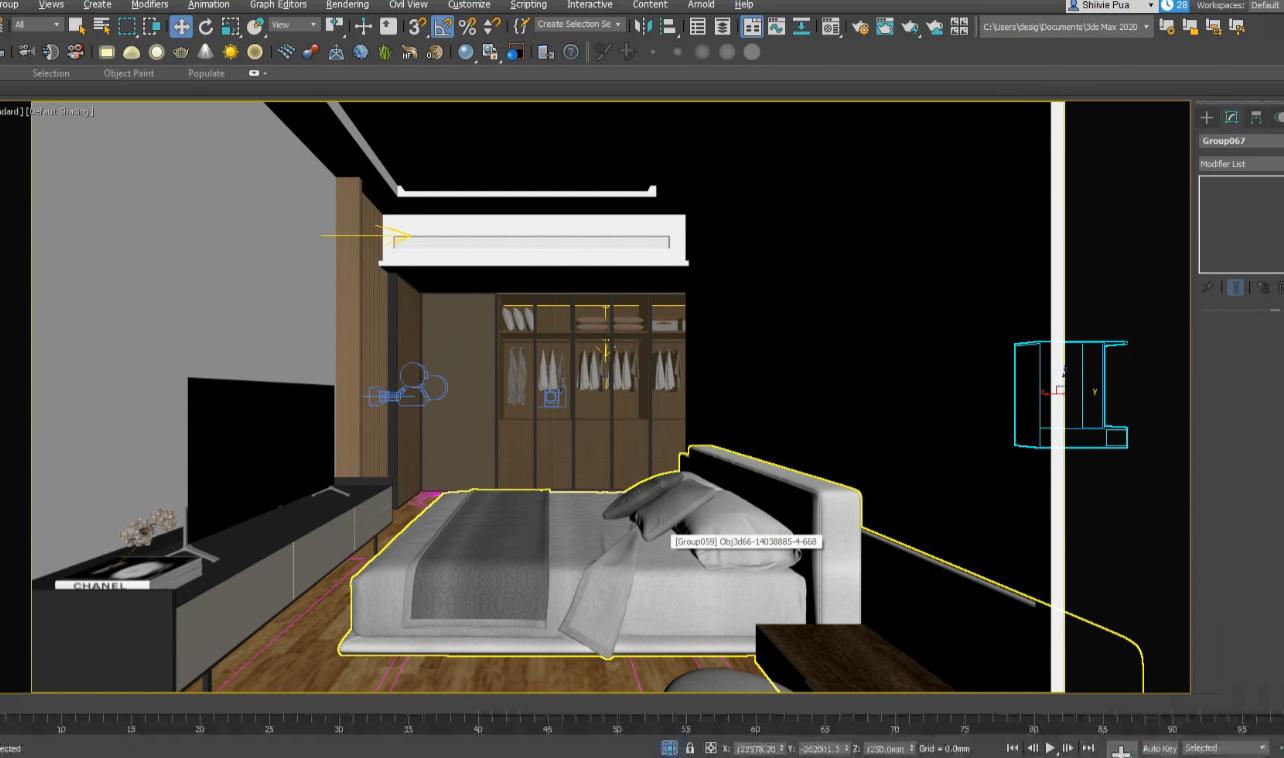The image size is (1284, 758).
Task: Open Curve Editor from toolbar
Action: [776, 27]
